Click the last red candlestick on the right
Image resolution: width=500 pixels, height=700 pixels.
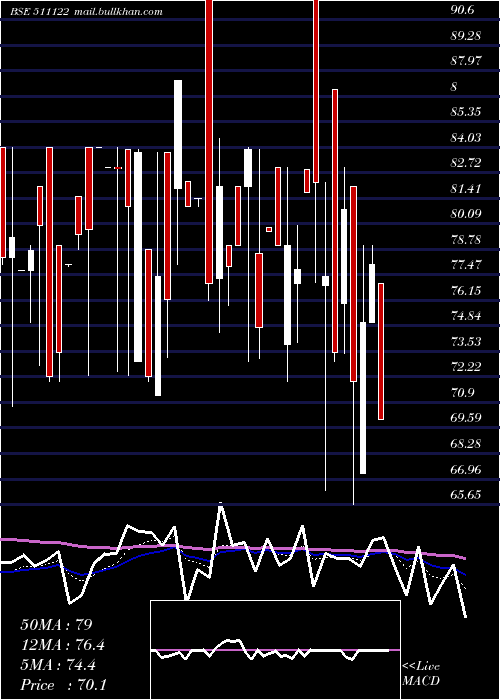381,351
